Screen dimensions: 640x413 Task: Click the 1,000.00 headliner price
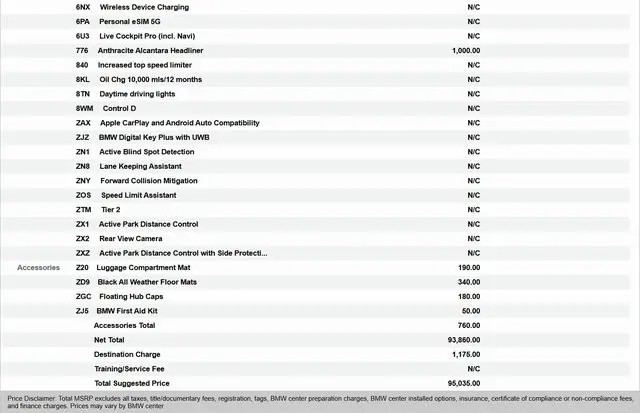point(465,50)
